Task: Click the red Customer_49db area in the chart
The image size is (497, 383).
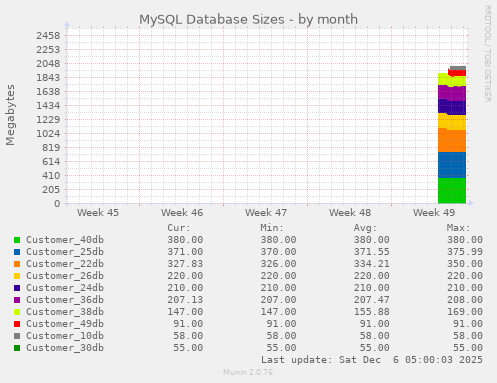Action: tap(457, 73)
